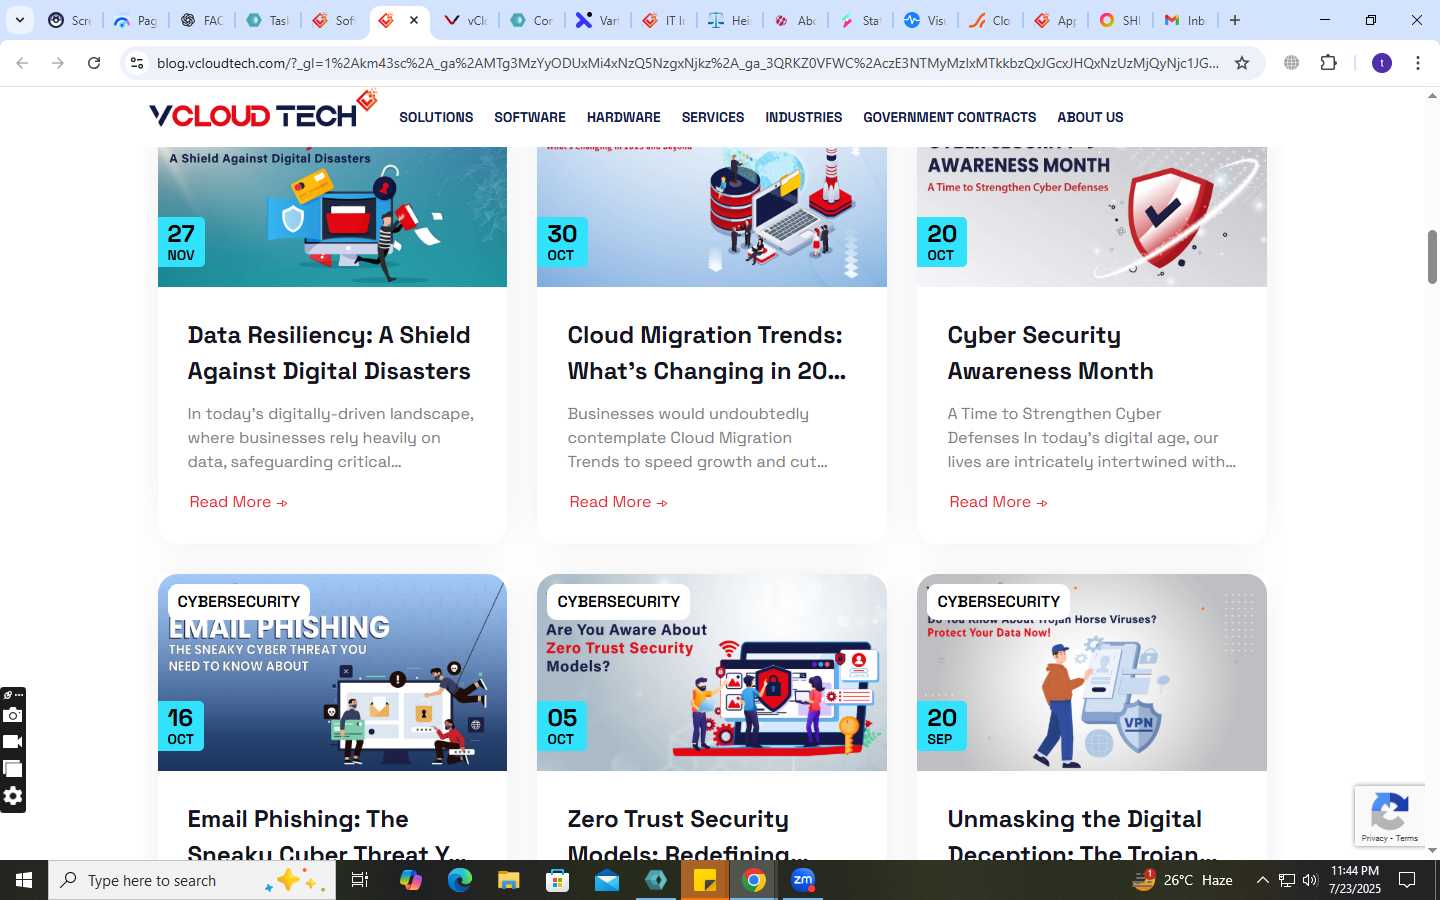The image size is (1440, 900).
Task: Open Sticky Notes from taskbar
Action: click(x=705, y=880)
